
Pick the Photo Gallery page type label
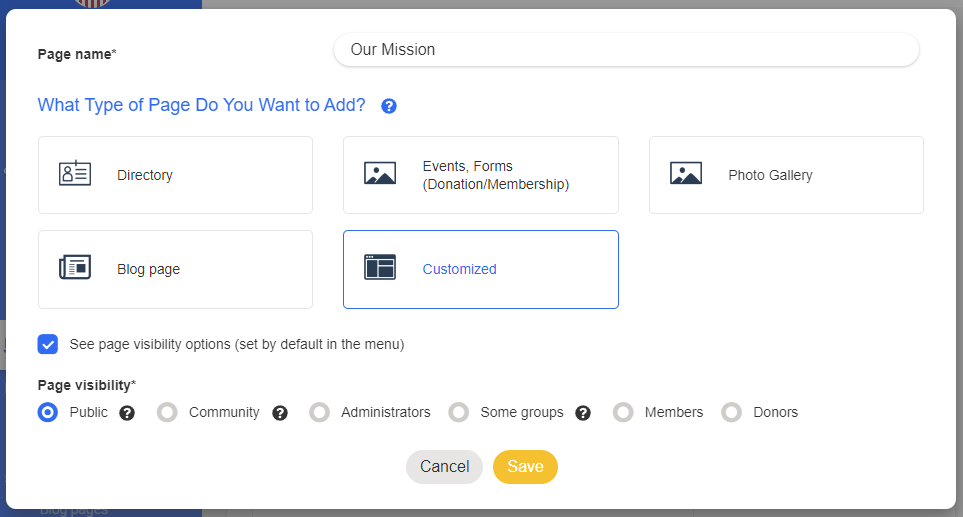[770, 175]
